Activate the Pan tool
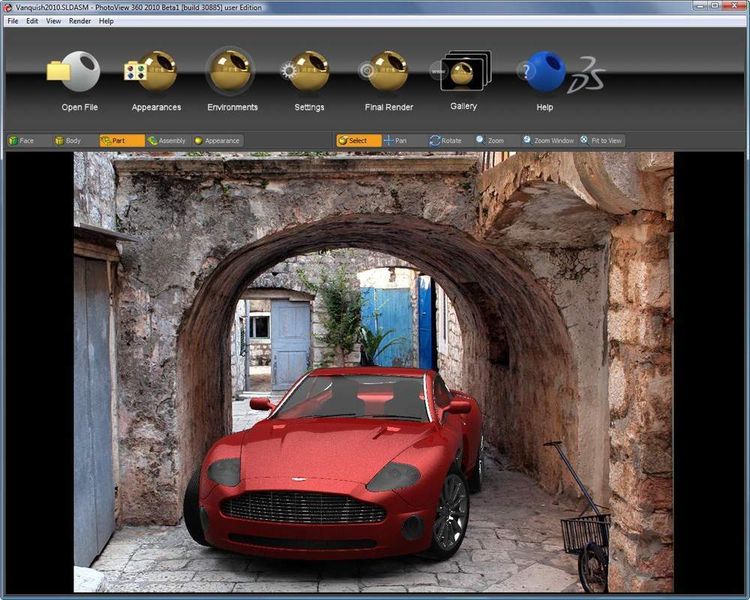 tap(402, 141)
